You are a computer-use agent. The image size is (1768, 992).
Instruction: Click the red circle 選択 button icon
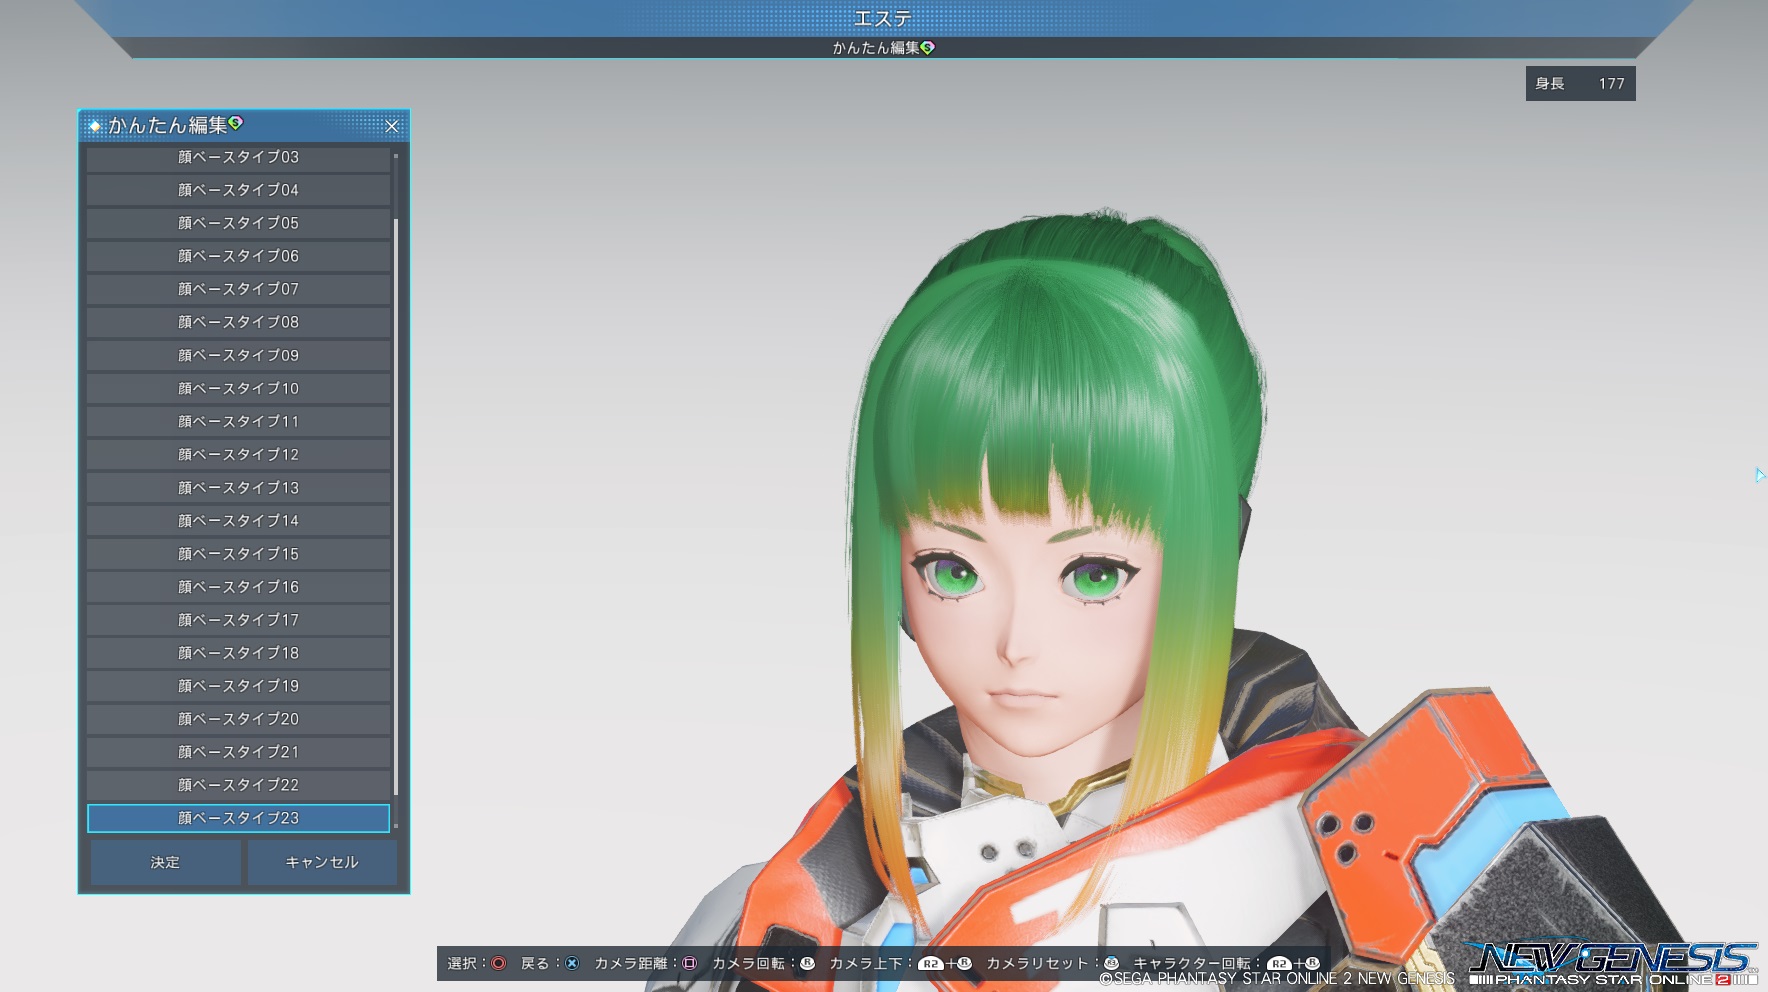point(498,963)
